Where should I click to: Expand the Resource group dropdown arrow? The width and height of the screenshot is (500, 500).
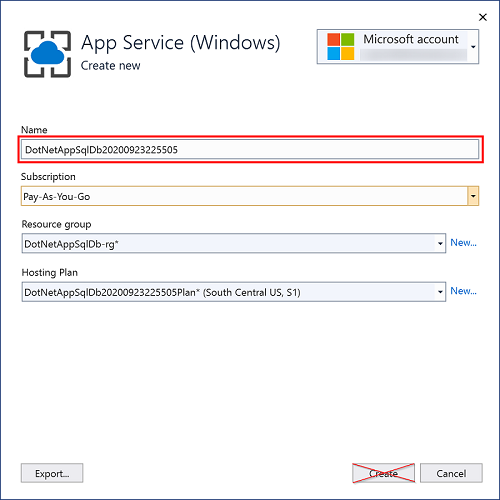440,244
